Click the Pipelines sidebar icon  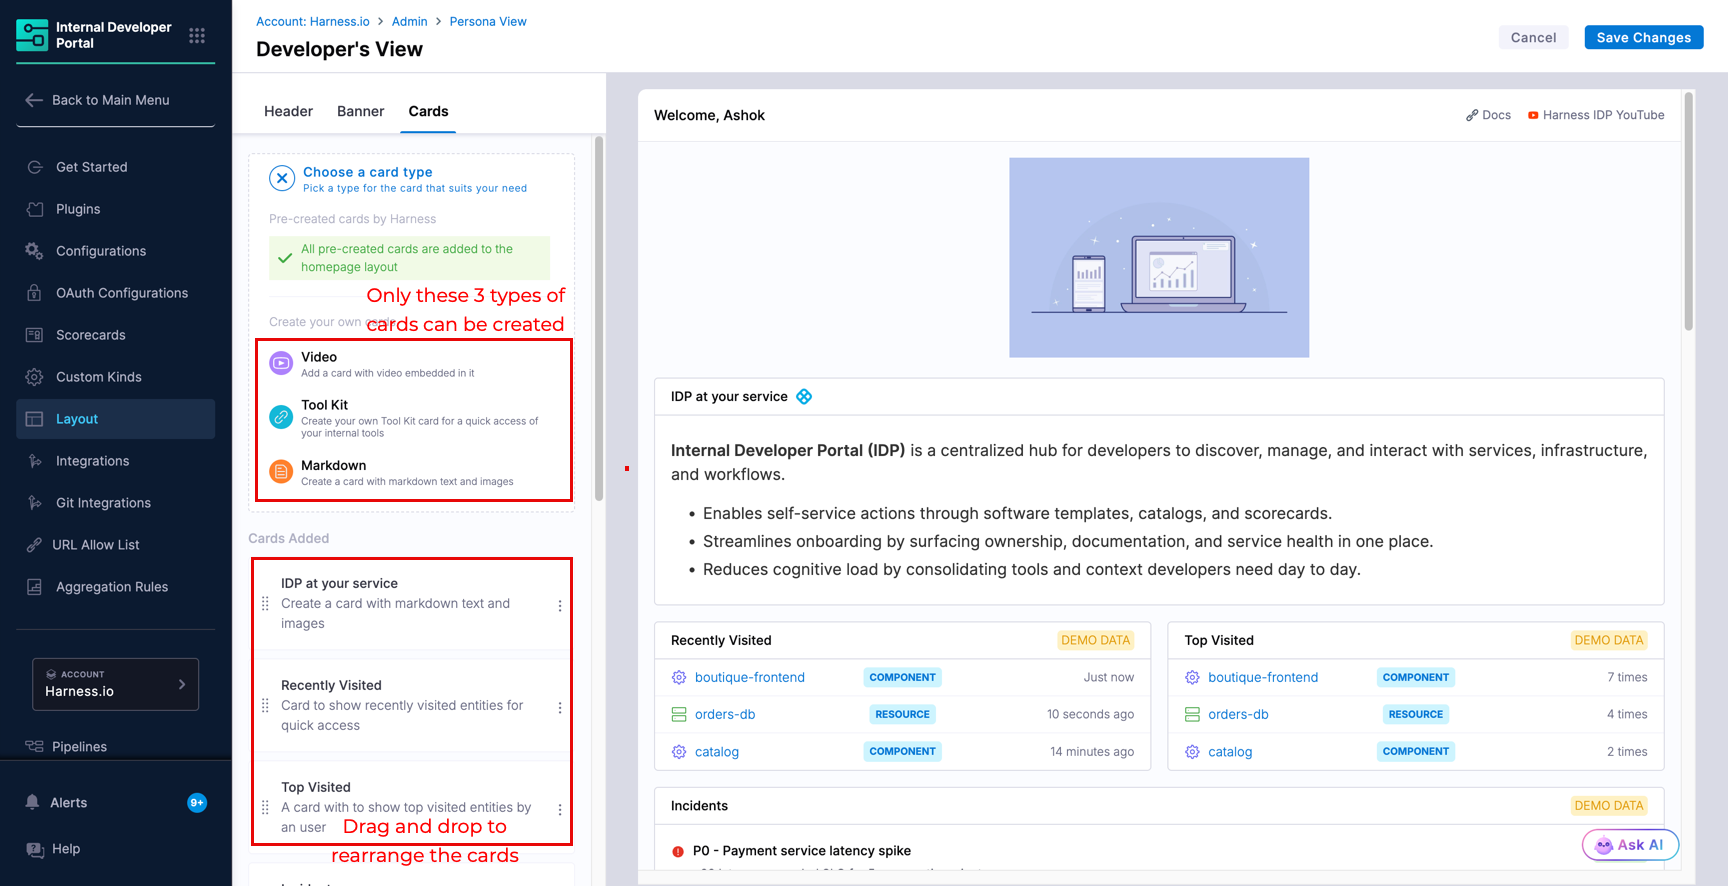tap(34, 746)
